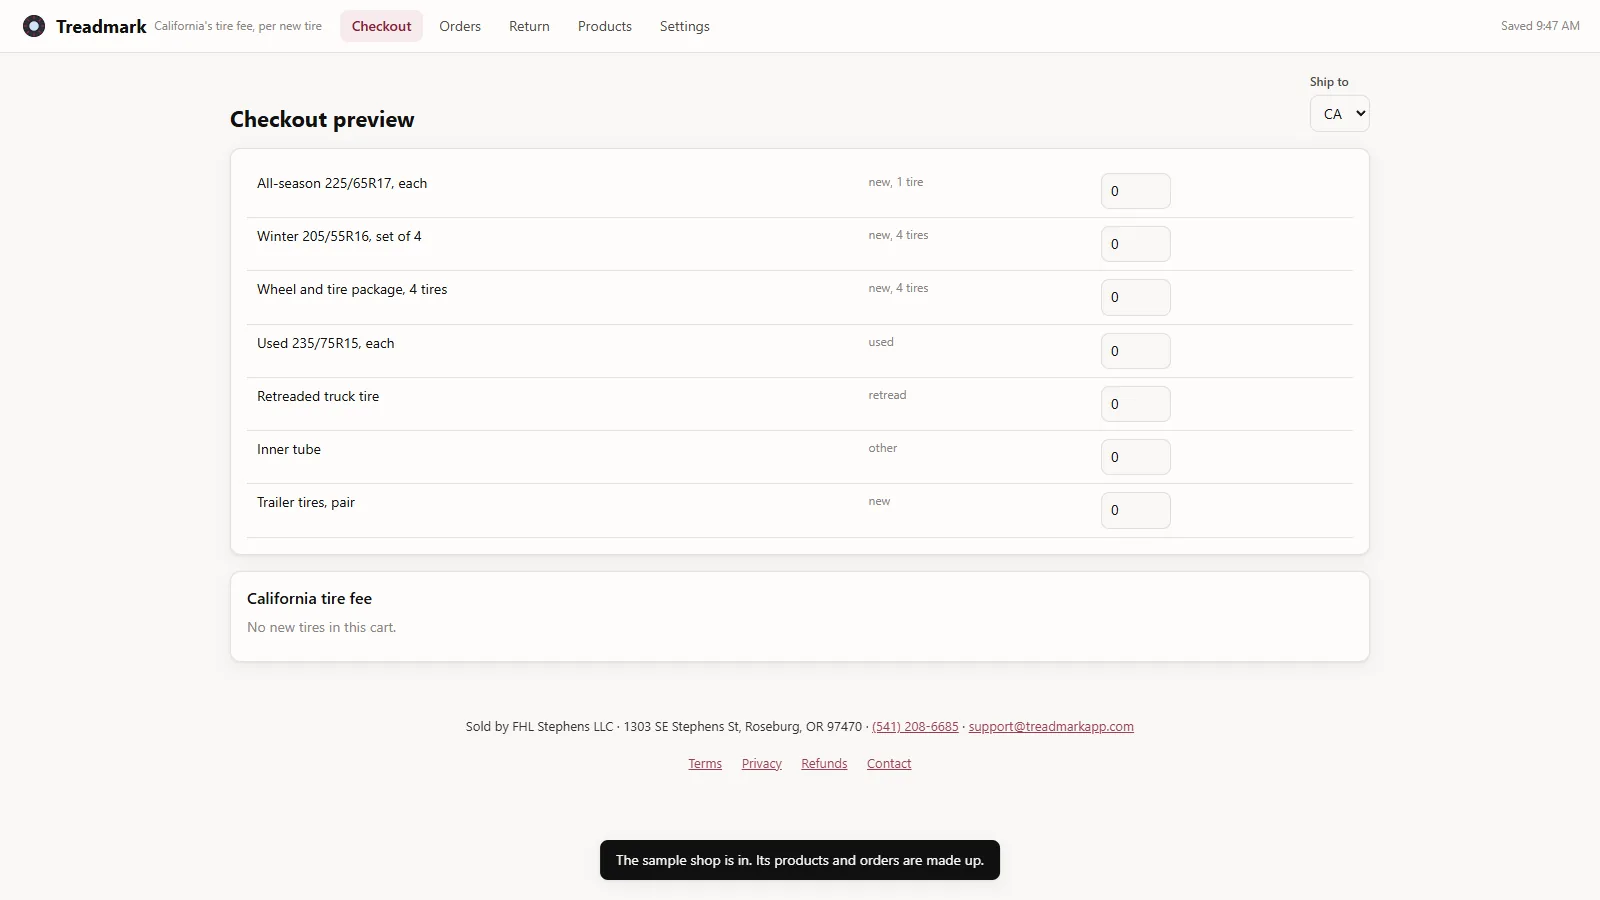
Task: Click "California's tire fee, per new tire" tagline
Action: click(x=238, y=26)
